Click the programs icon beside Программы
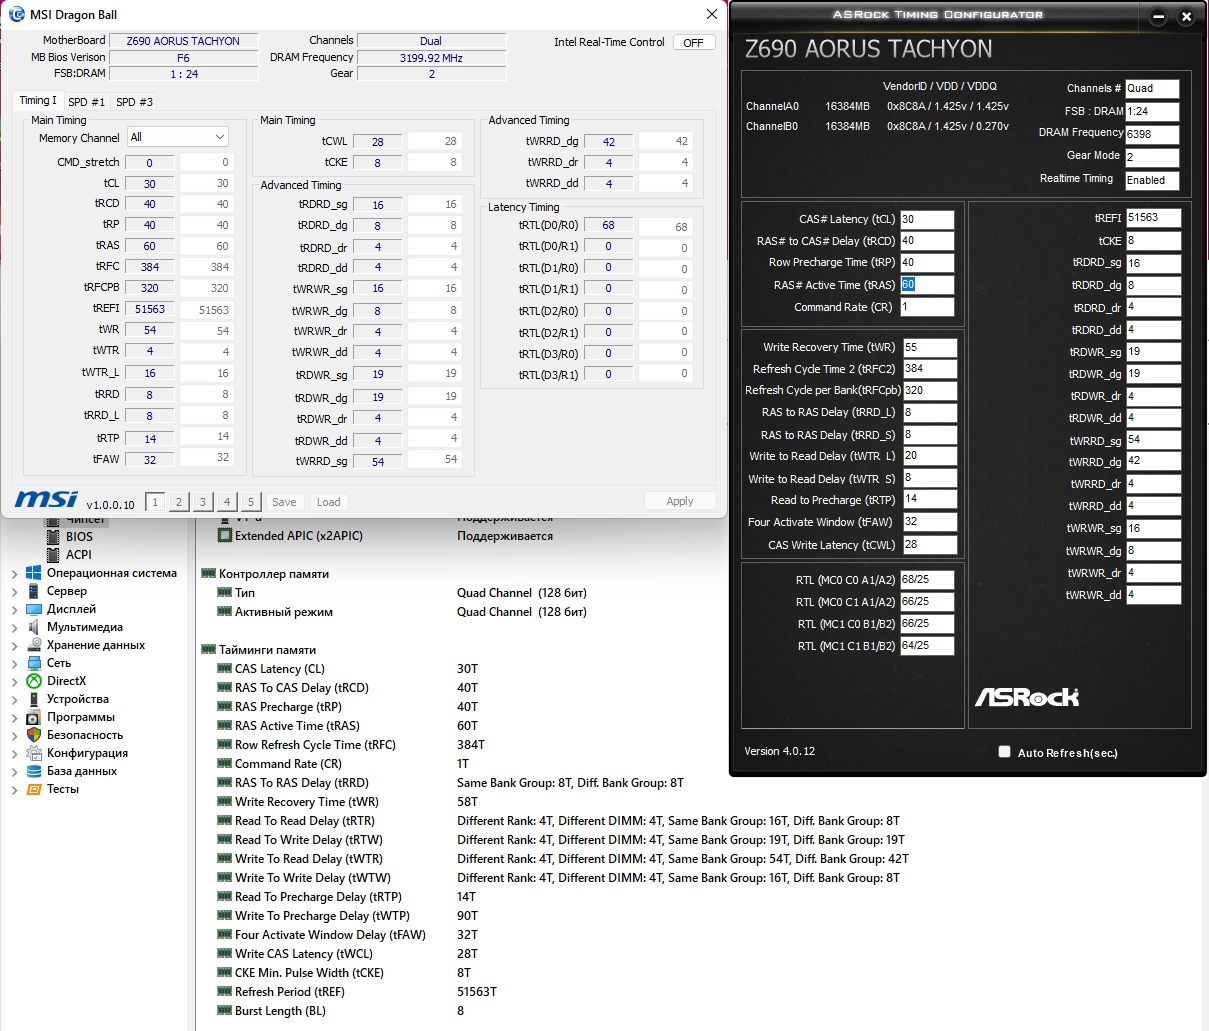The width and height of the screenshot is (1209, 1031). coord(34,717)
